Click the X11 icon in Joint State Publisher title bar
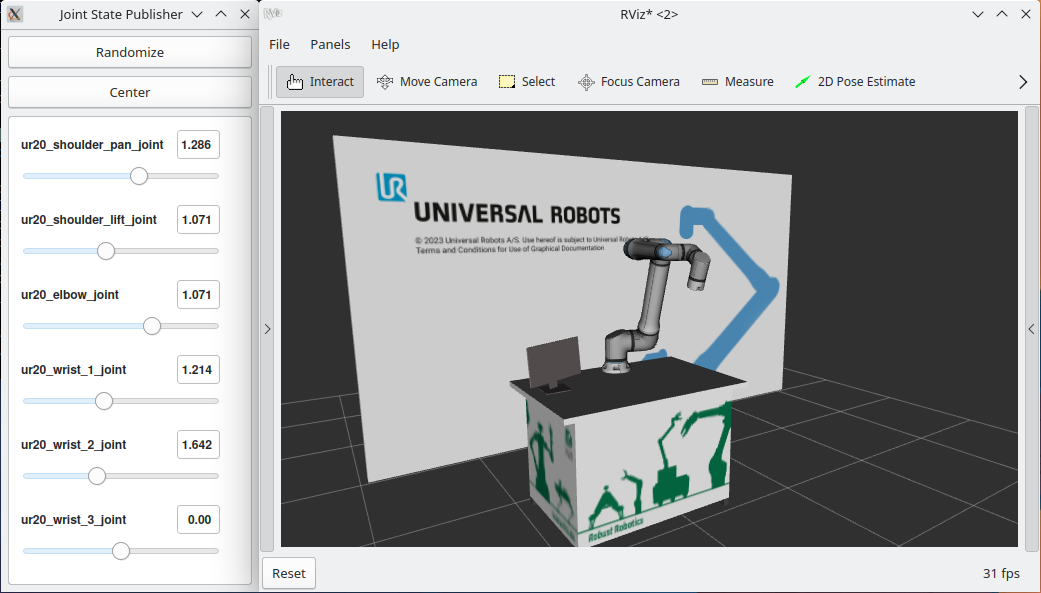Viewport: 1041px width, 593px height. click(x=15, y=14)
